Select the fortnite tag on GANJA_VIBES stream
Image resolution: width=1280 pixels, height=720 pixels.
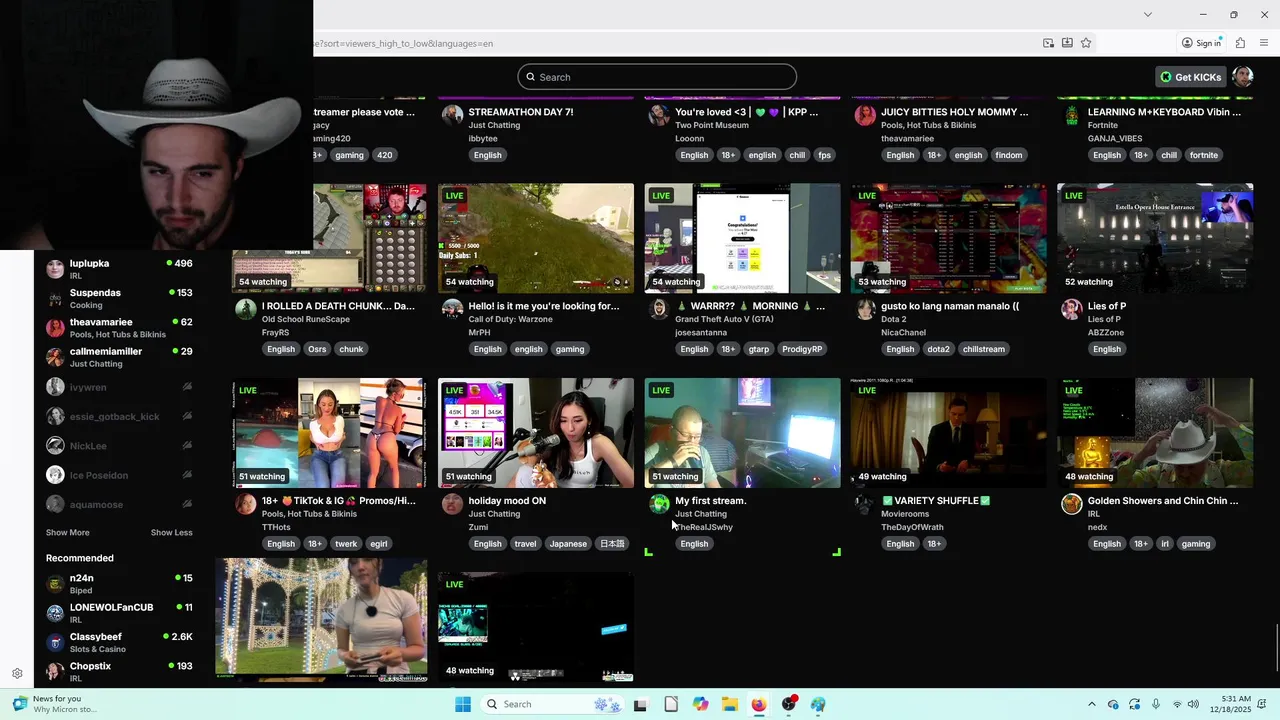(x=1204, y=155)
